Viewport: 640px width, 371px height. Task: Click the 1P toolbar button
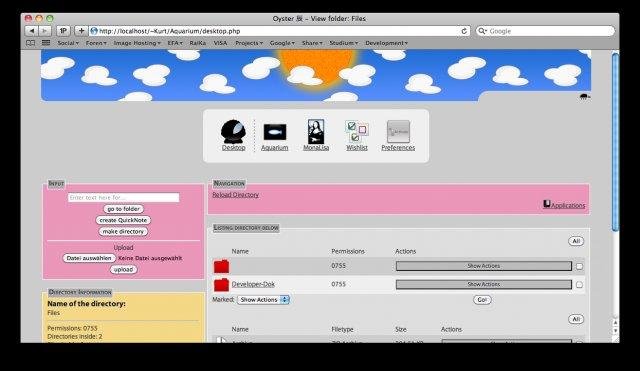63,31
